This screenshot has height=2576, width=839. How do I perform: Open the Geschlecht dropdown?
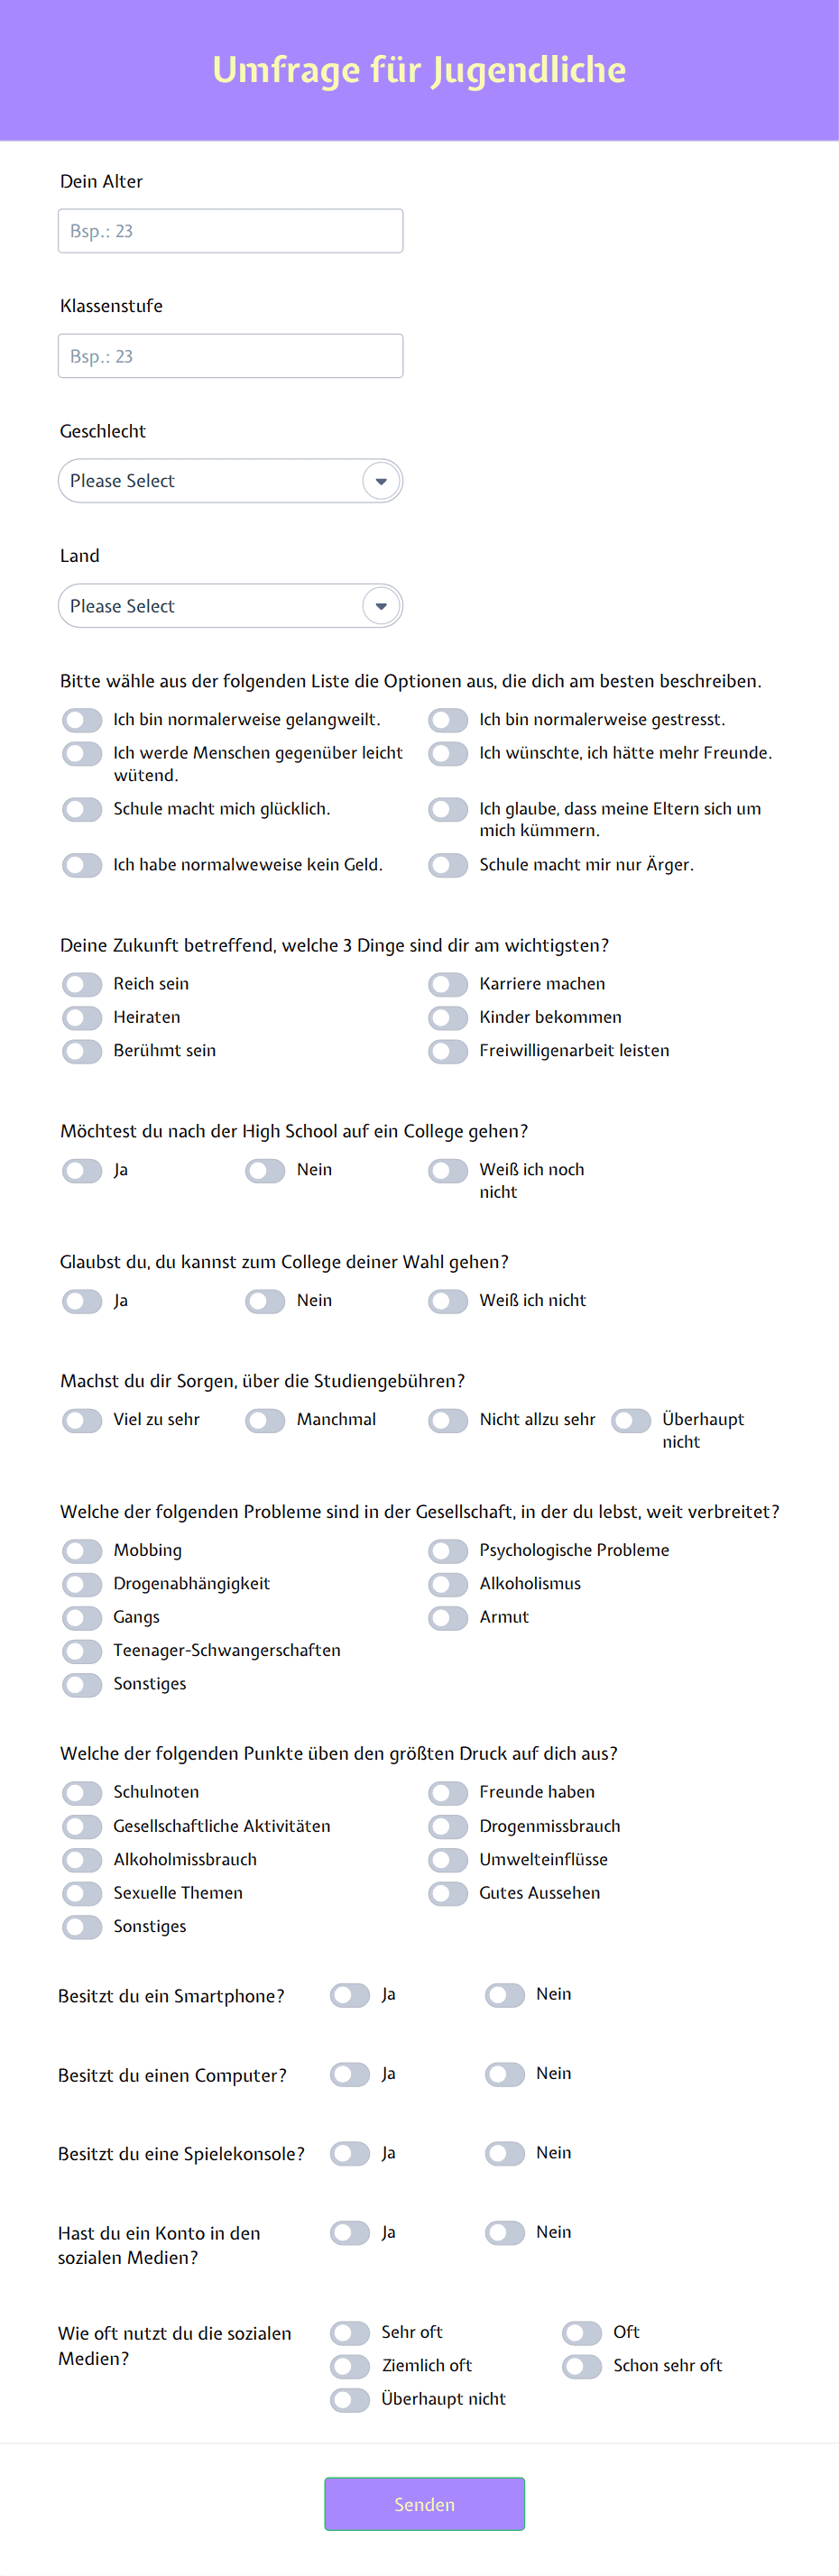pyautogui.click(x=230, y=481)
